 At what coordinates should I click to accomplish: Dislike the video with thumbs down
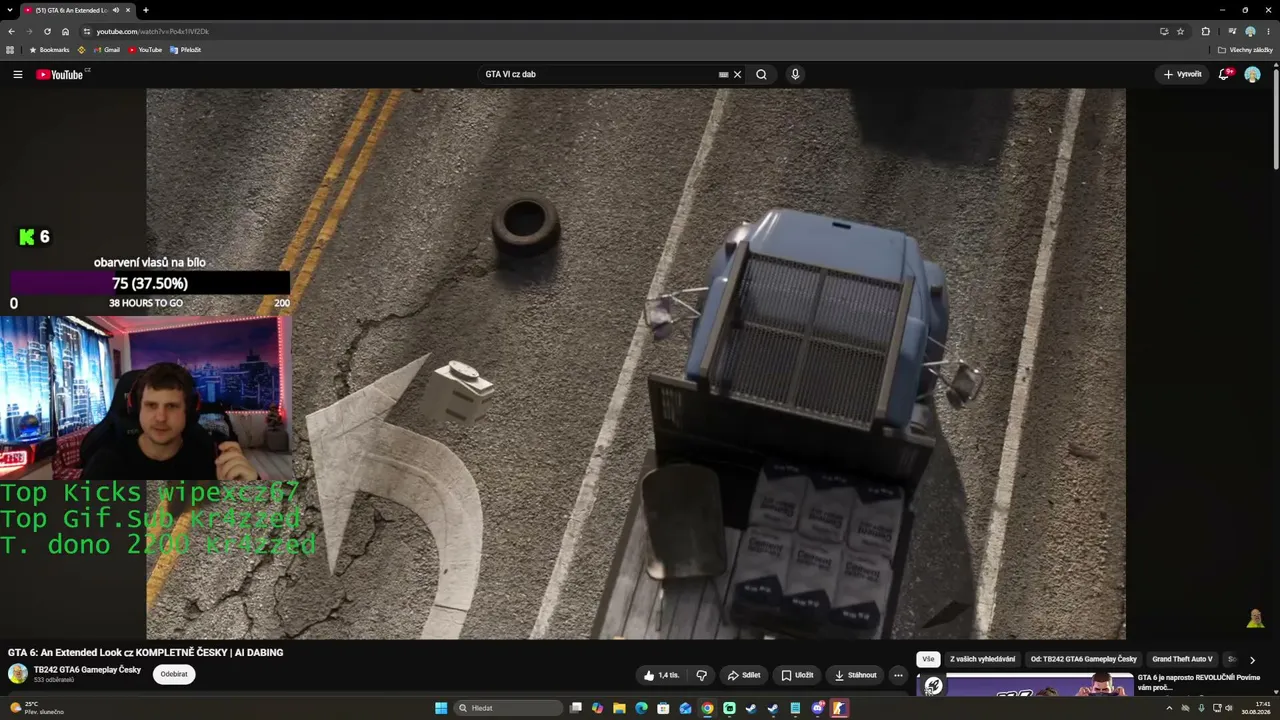tap(702, 675)
